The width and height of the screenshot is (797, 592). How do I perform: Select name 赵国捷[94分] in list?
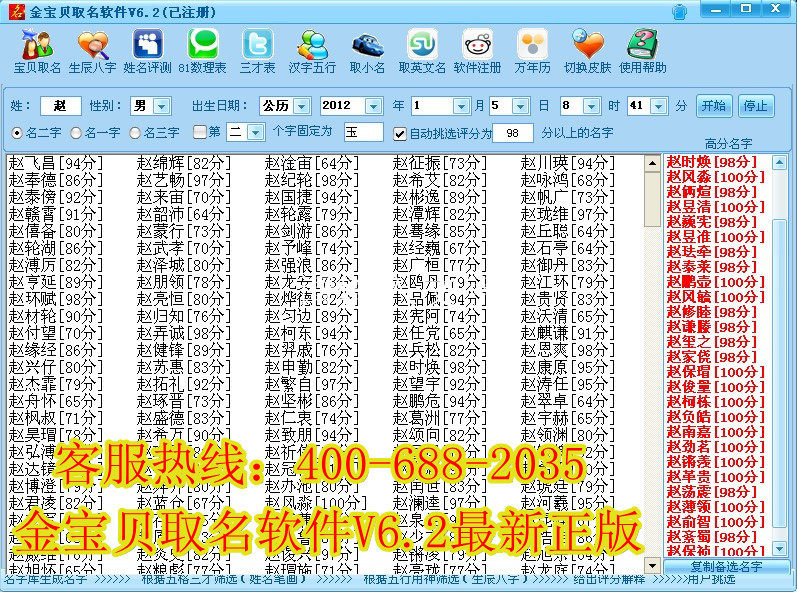point(312,197)
